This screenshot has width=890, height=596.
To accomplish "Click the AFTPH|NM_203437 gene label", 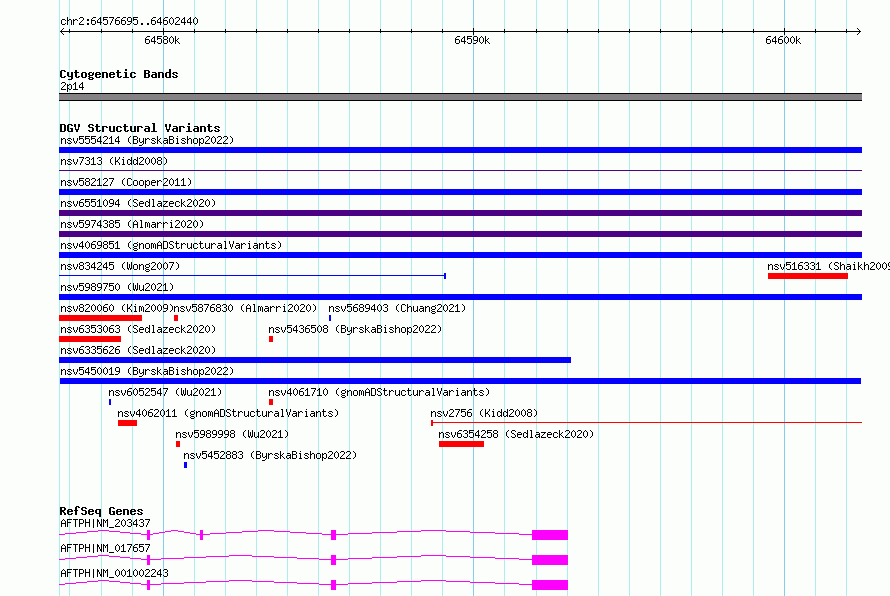I will pos(105,523).
